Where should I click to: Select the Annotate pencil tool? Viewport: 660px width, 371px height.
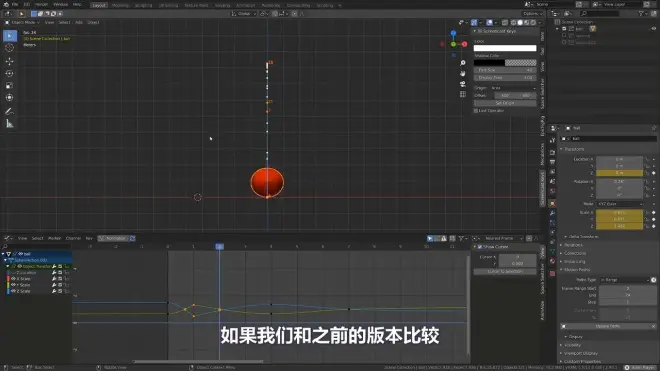click(x=9, y=112)
